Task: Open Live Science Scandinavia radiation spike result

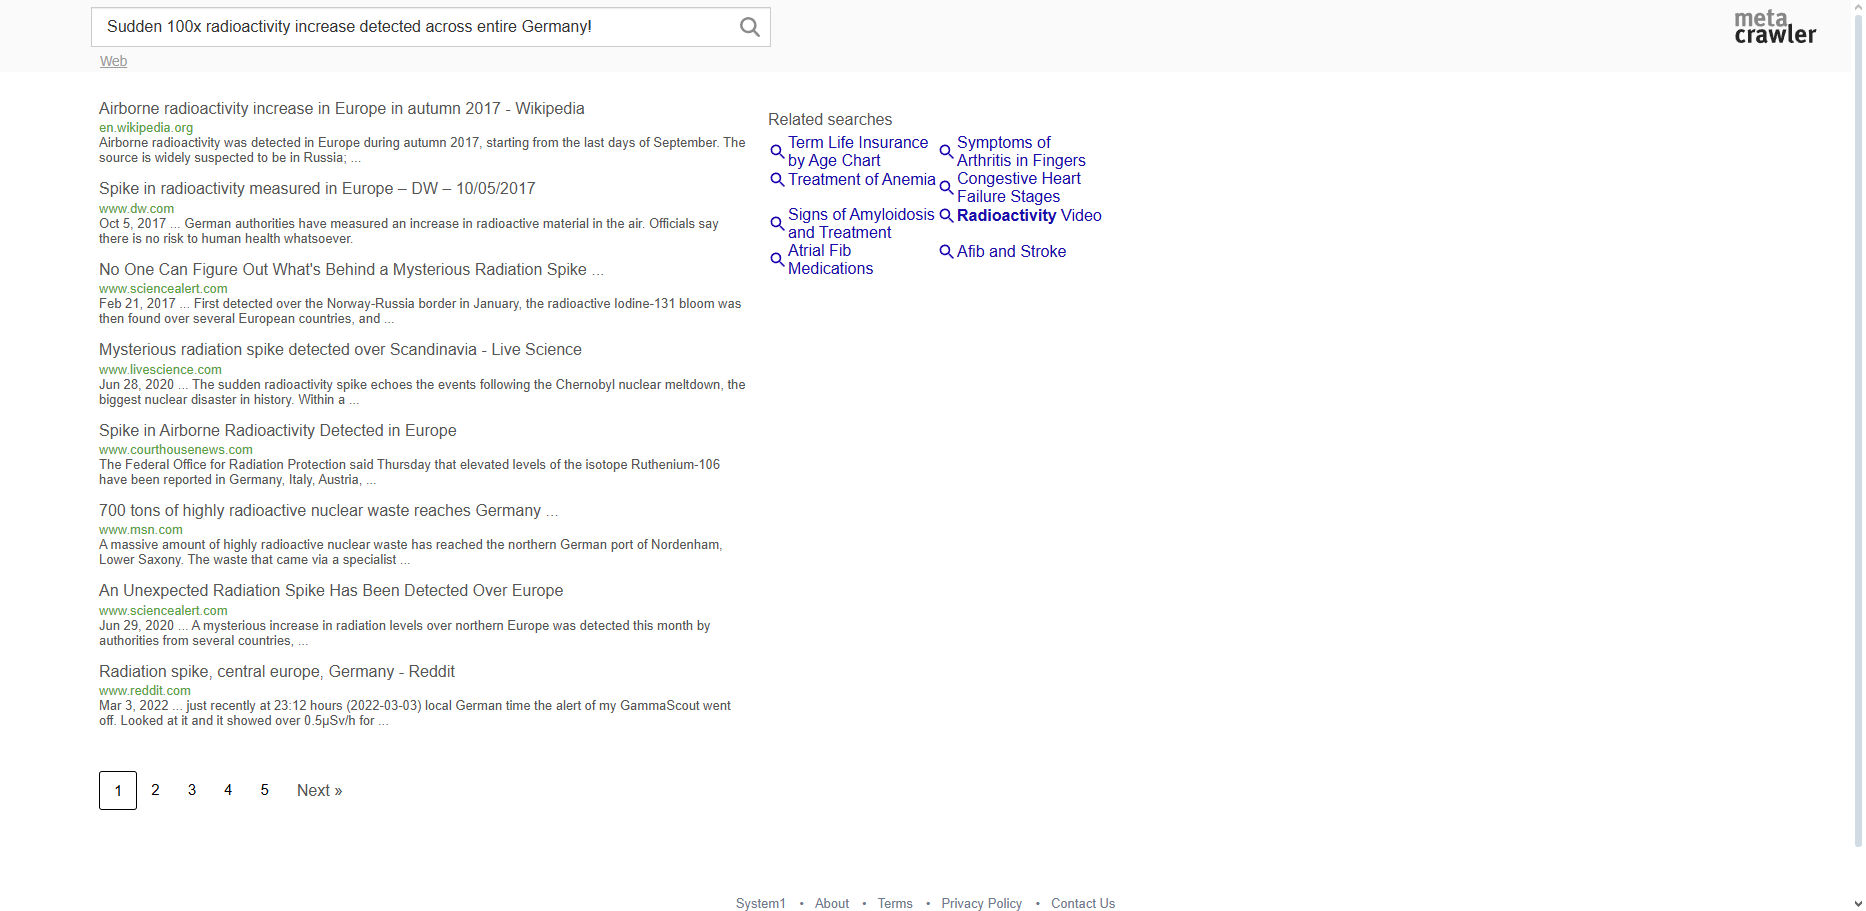Action: coord(340,350)
